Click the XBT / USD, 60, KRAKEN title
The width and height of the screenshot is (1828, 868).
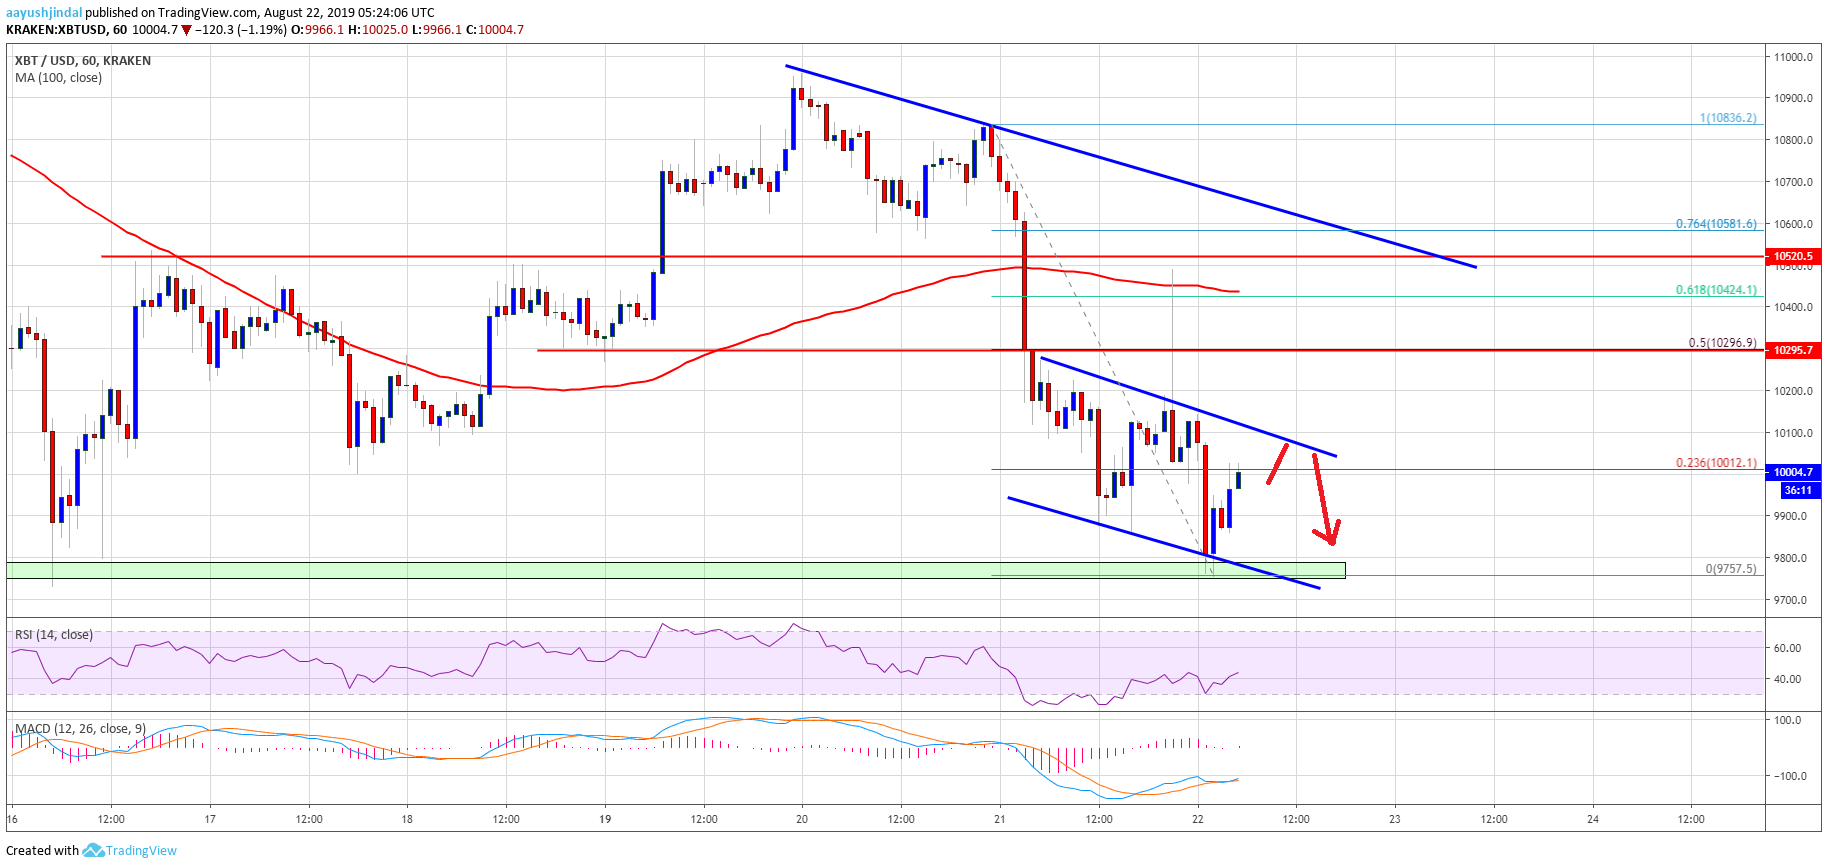(83, 61)
